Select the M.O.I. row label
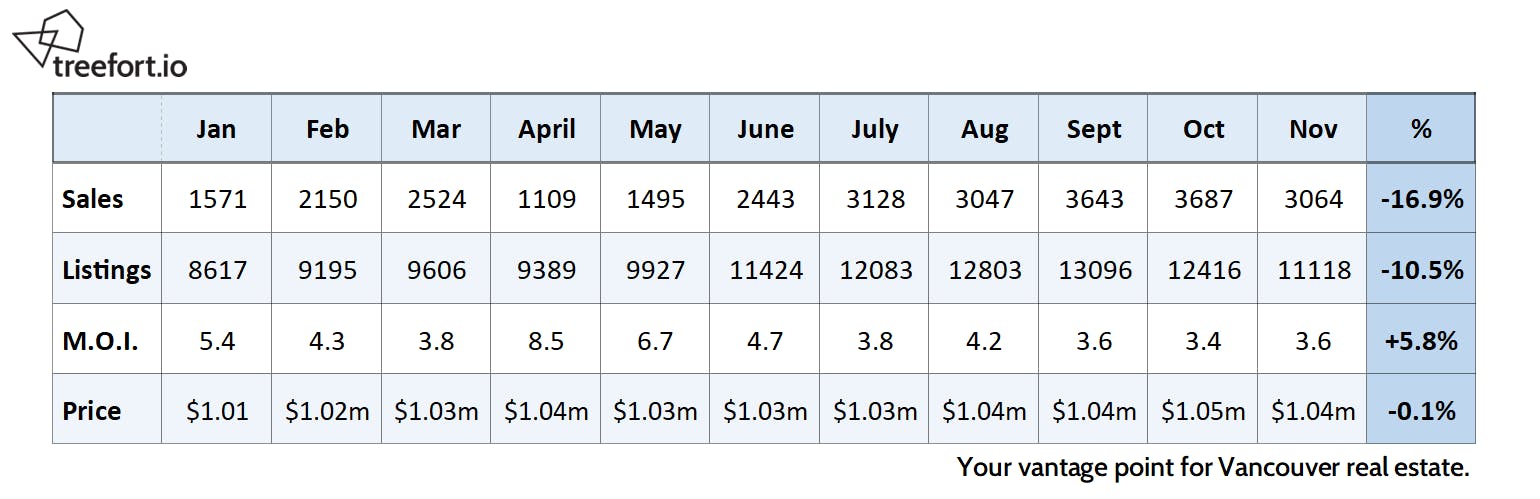This screenshot has height=499, width=1540. 100,341
